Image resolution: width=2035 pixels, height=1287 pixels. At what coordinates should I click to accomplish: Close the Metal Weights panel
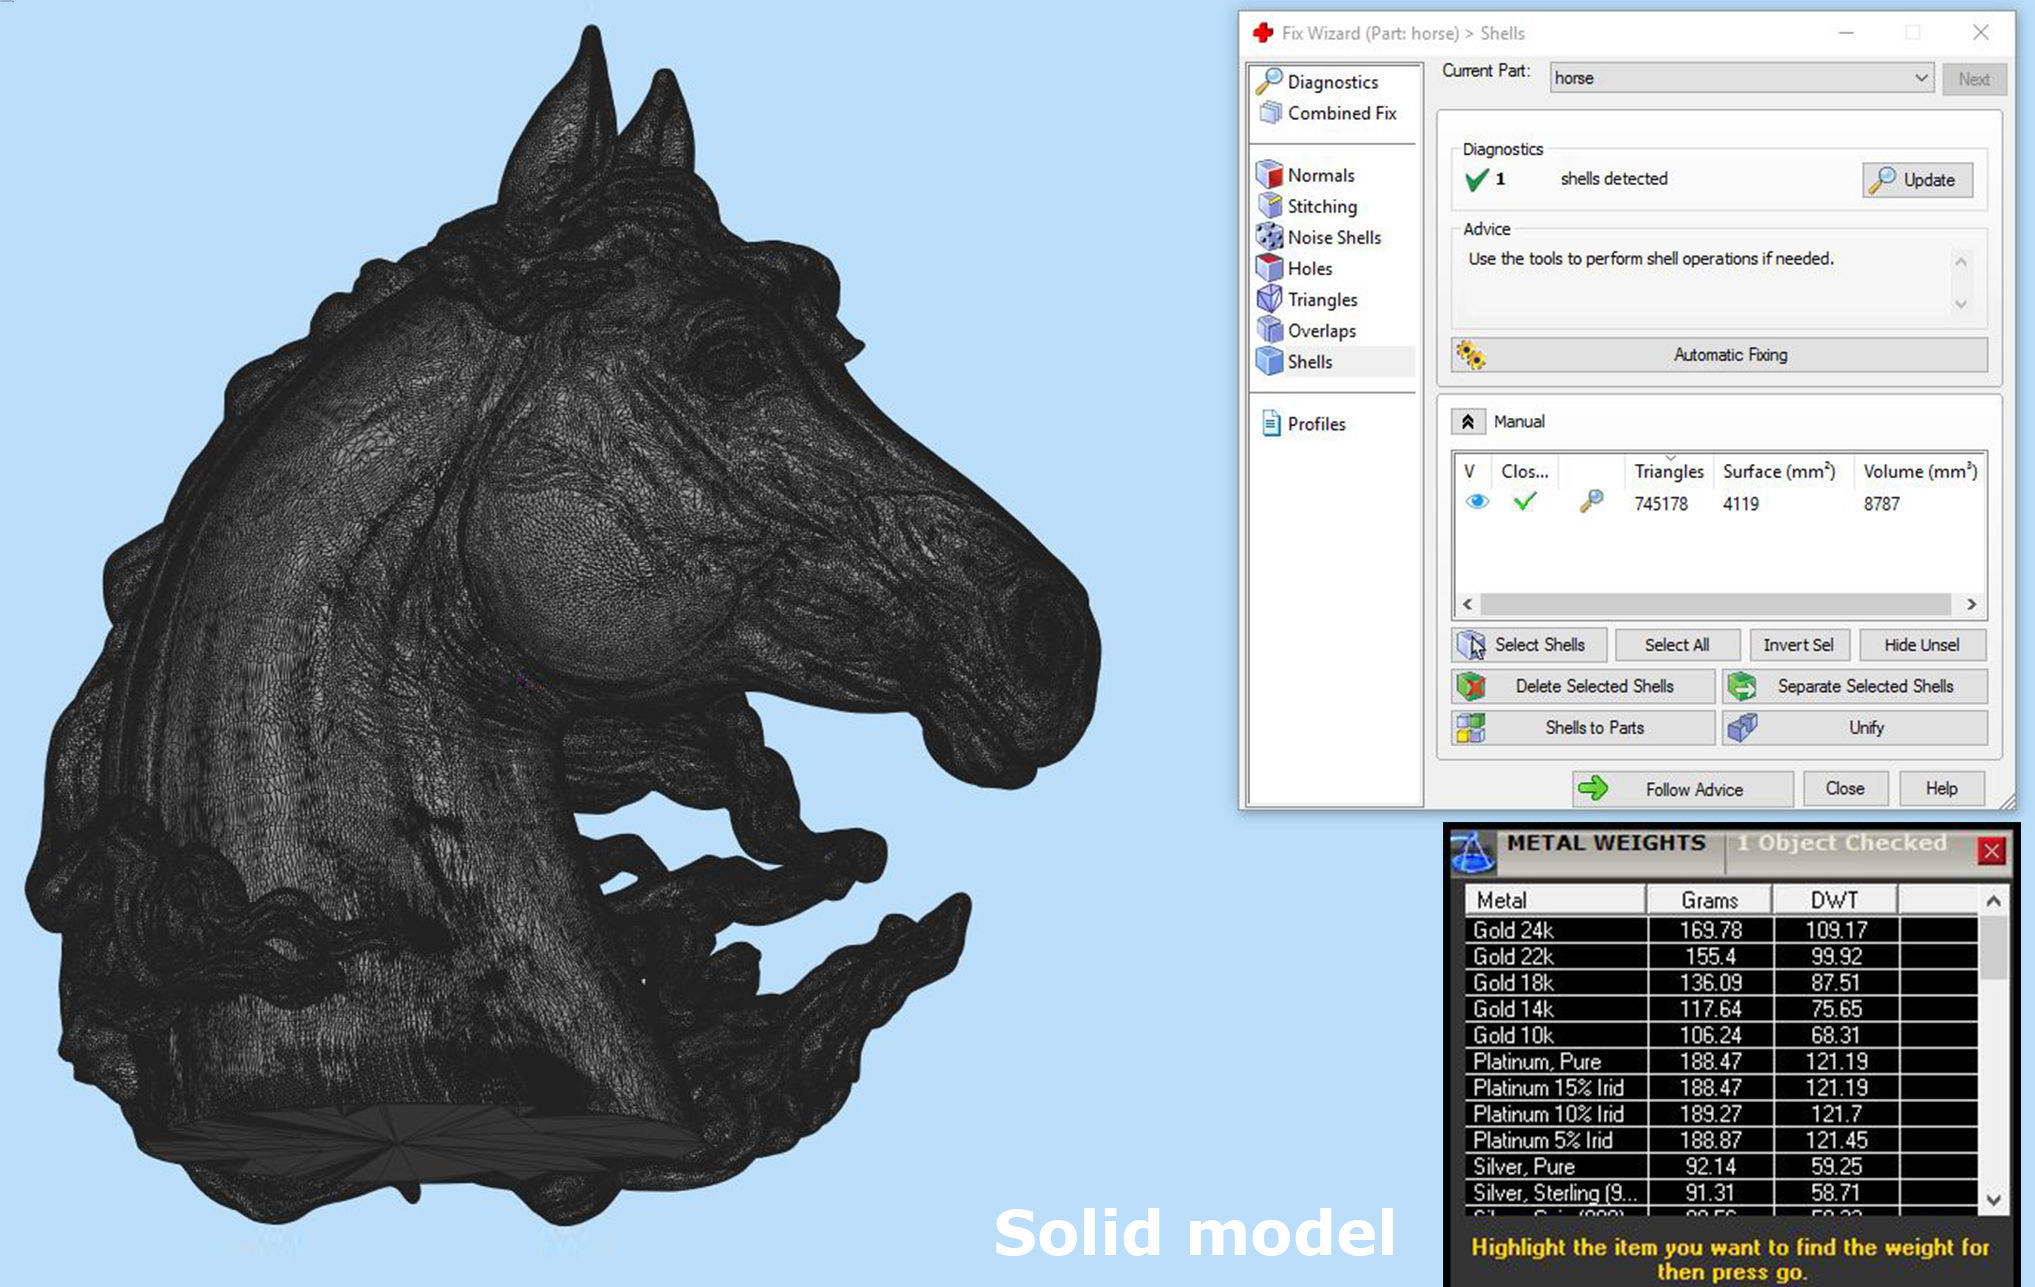coord(1991,850)
